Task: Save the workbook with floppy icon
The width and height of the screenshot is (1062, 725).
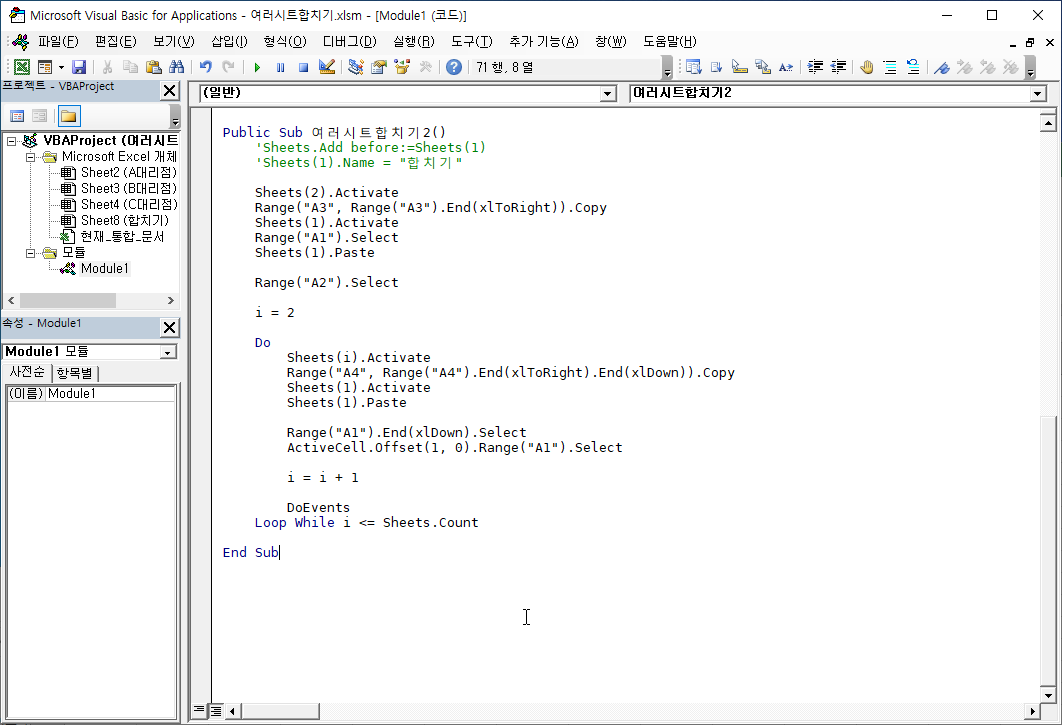Action: 79,67
